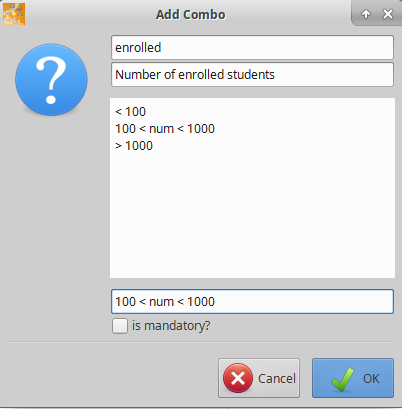Click after the word 'students' in description field
Image resolution: width=402 pixels, height=409 pixels.
276,74
